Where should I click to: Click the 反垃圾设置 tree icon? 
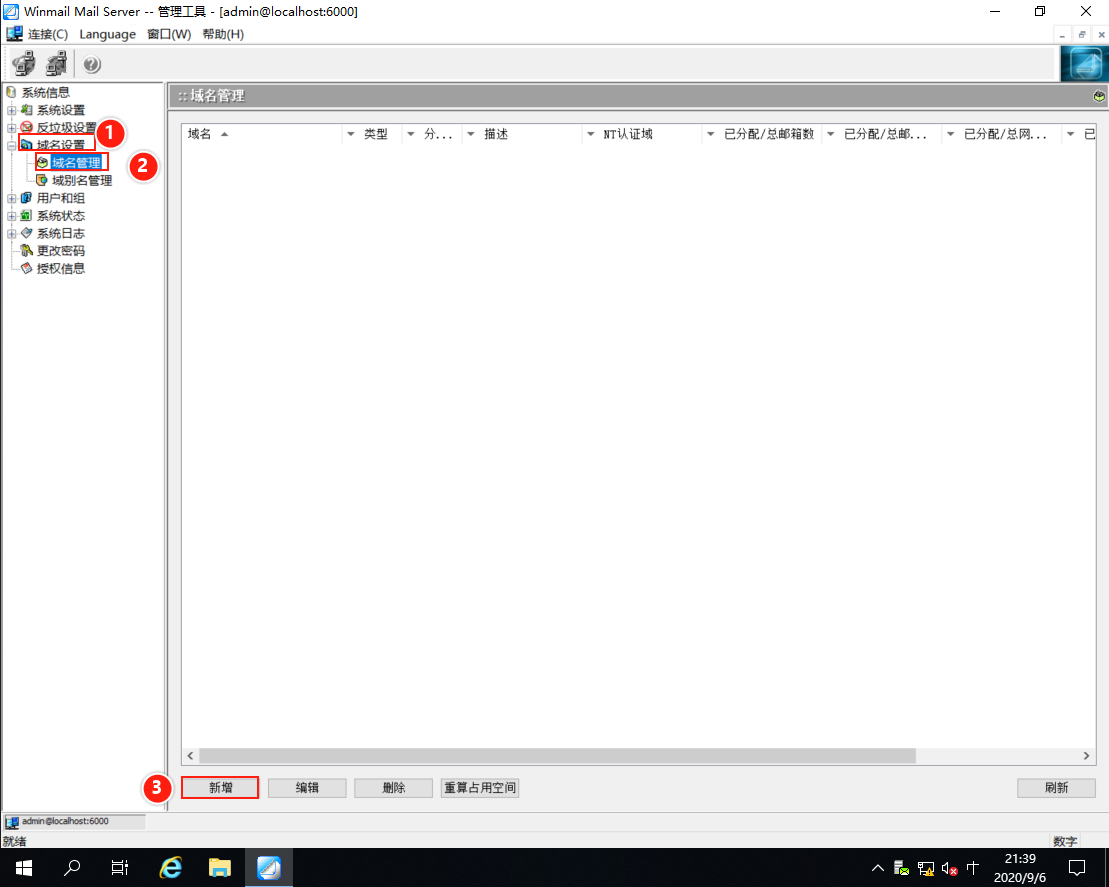(x=27, y=127)
